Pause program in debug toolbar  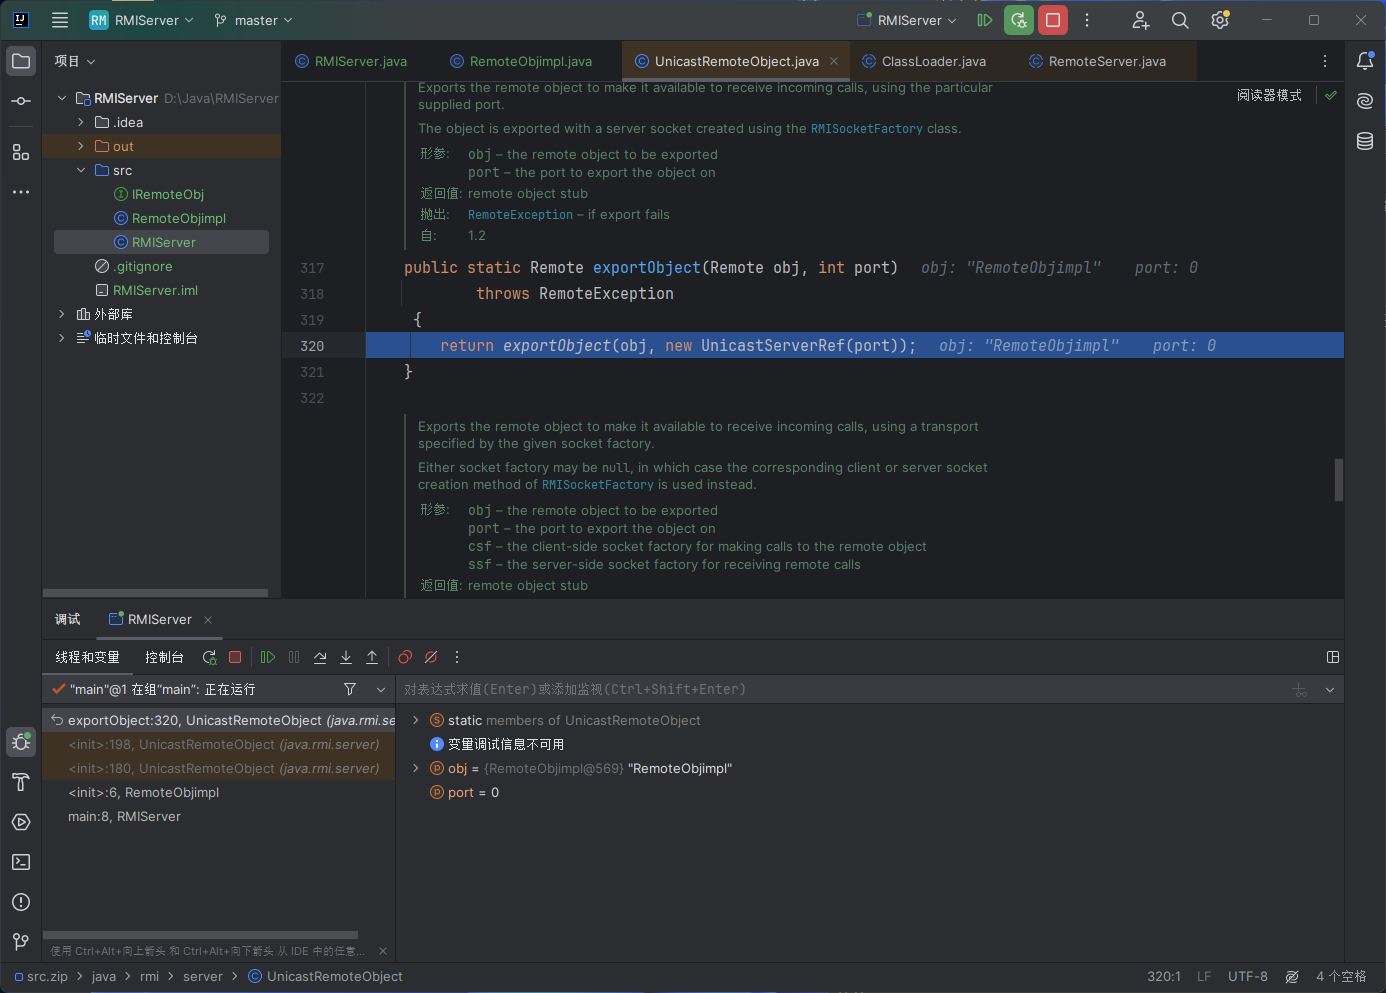coord(294,657)
